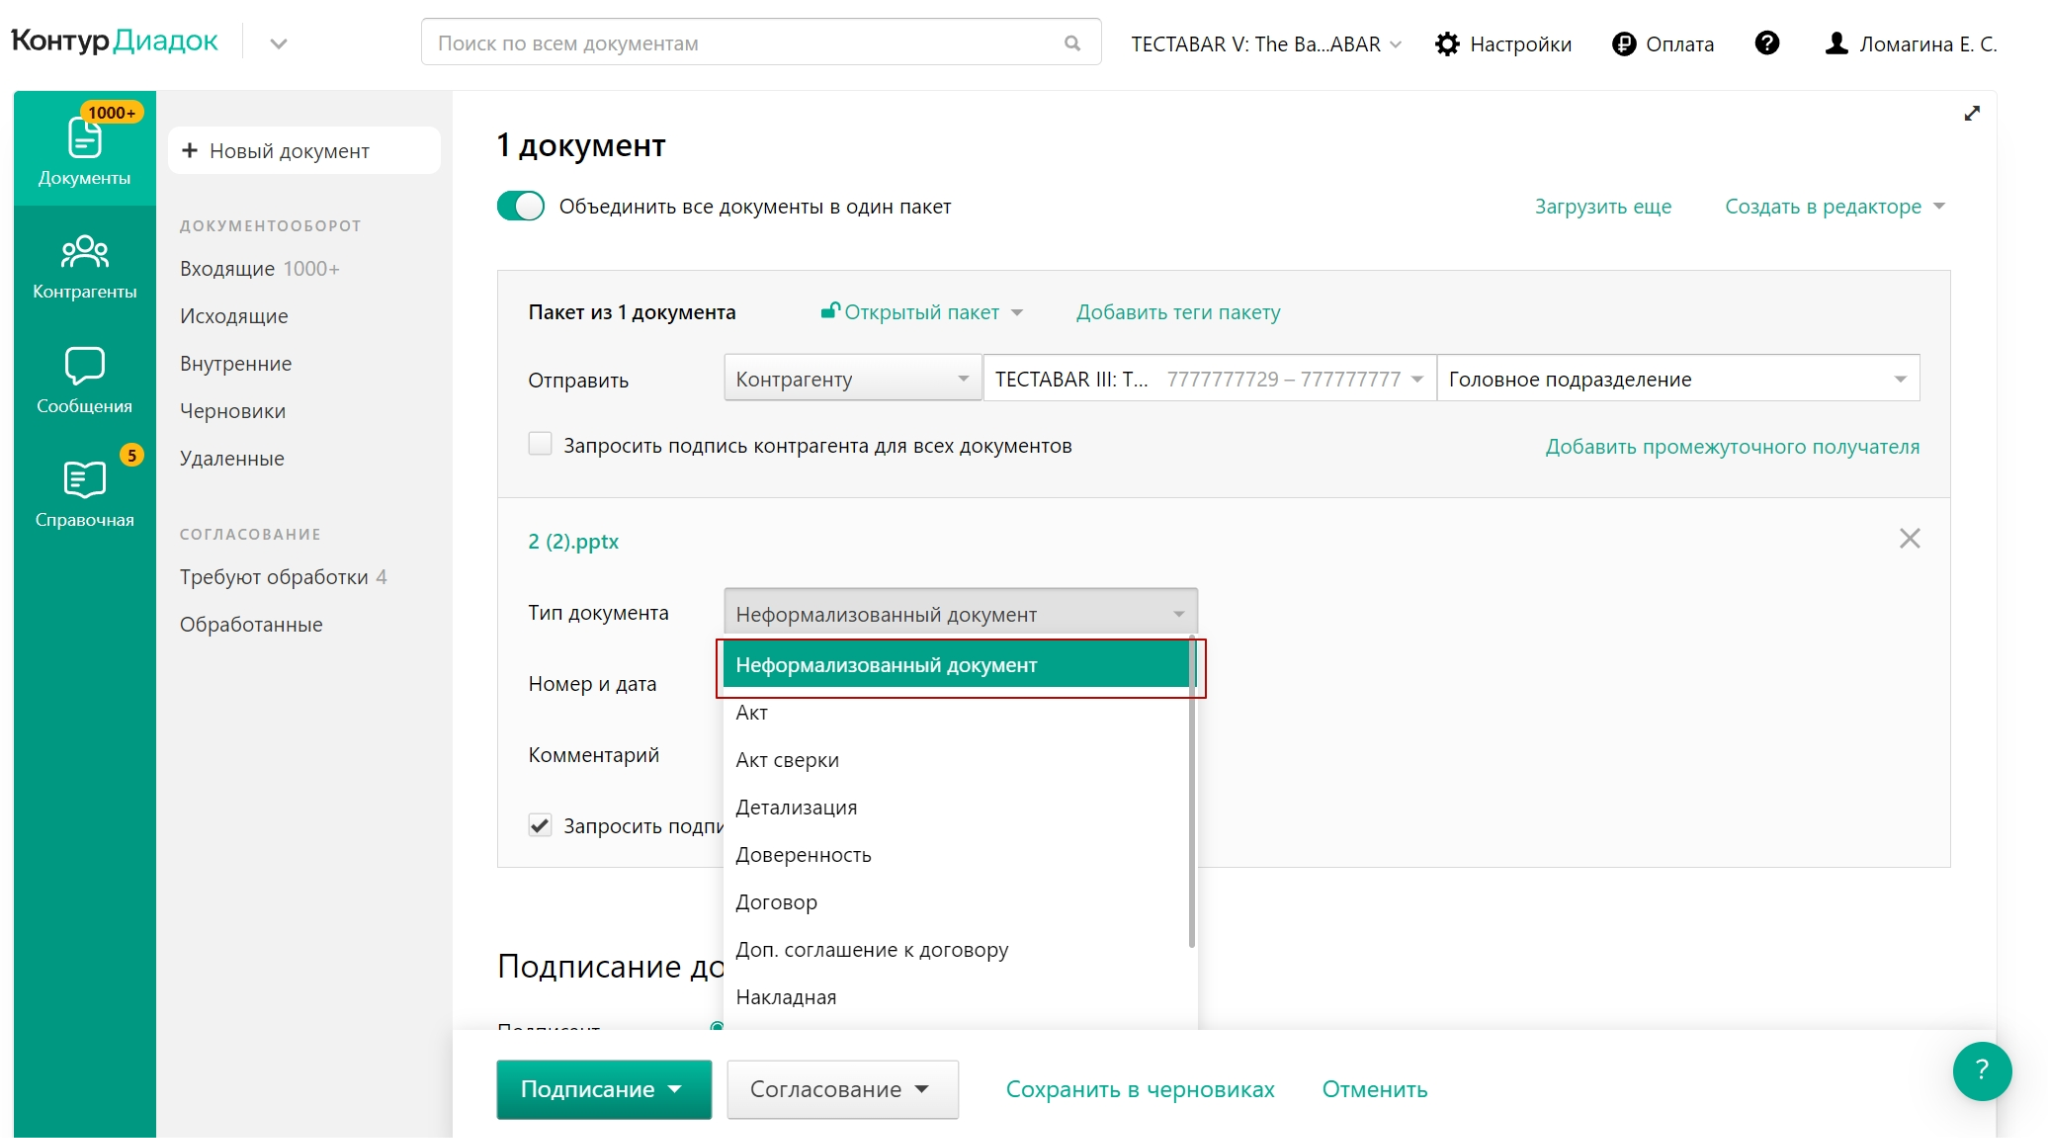The width and height of the screenshot is (2048, 1138).
Task: Expand the Открытый пакет dropdown
Action: (x=921, y=312)
